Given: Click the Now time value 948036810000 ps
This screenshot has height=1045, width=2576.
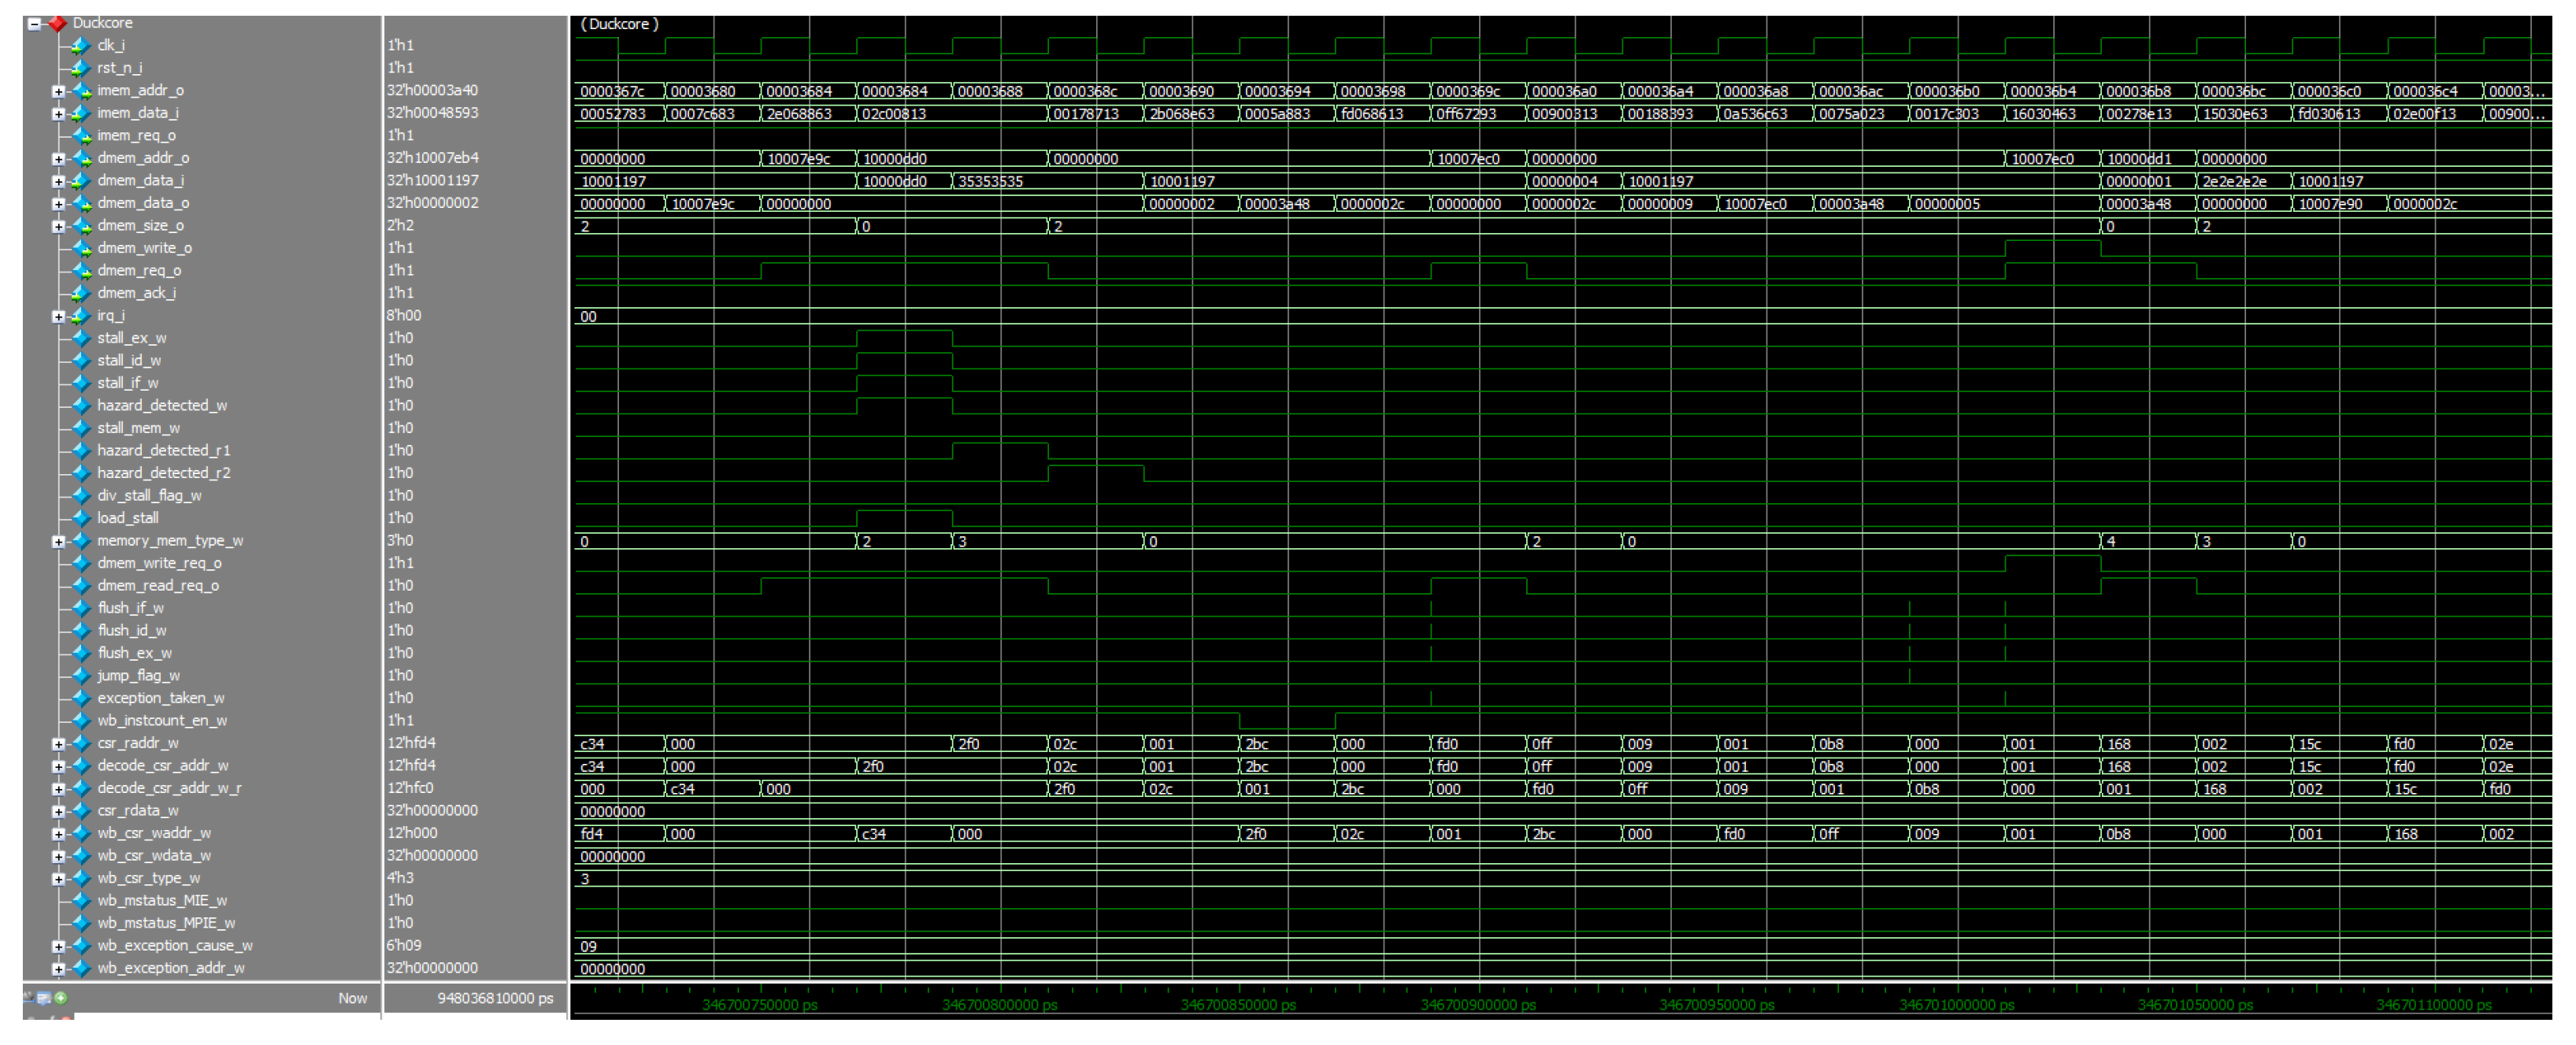Looking at the screenshot, I should click(495, 998).
